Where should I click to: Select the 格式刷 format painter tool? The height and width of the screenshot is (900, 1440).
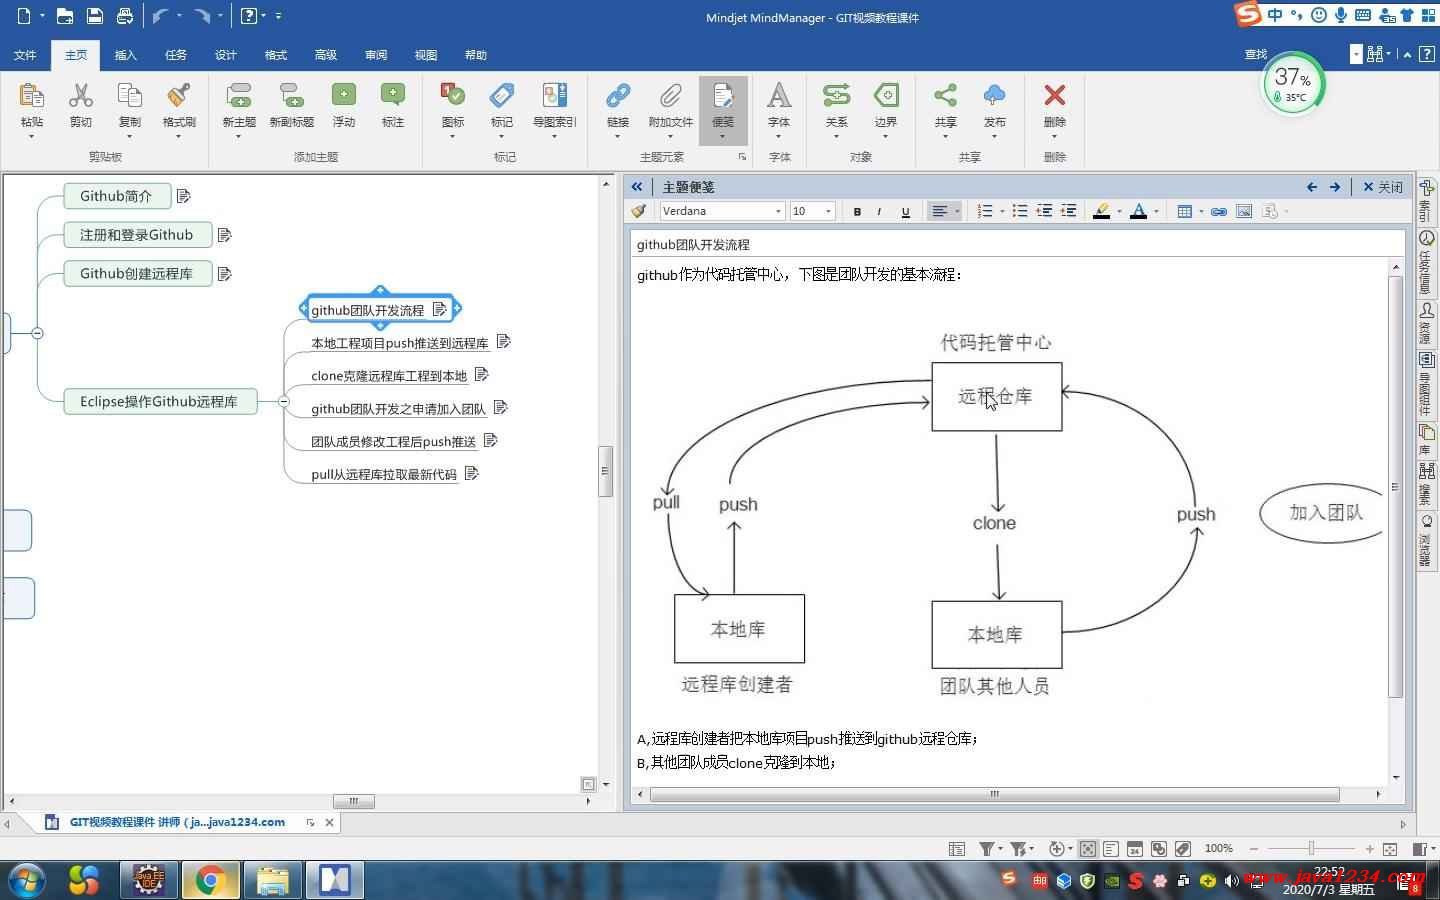pyautogui.click(x=179, y=96)
